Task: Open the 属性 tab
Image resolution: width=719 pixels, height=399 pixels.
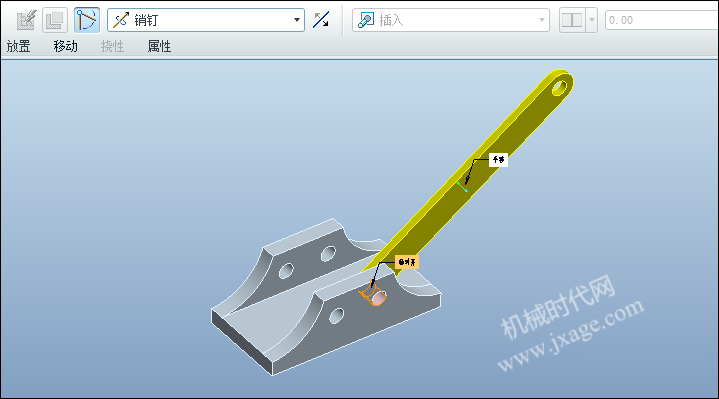Action: coord(159,46)
